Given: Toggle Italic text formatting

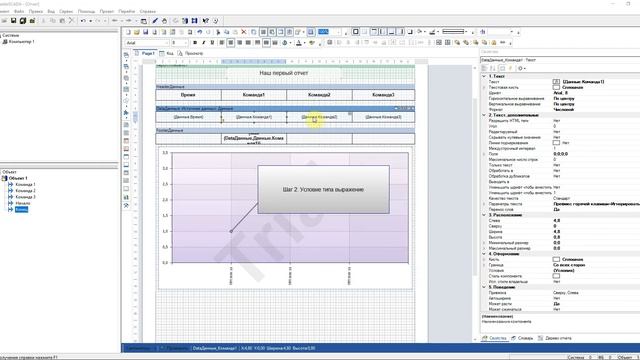Looking at the screenshot, I should [204, 43].
